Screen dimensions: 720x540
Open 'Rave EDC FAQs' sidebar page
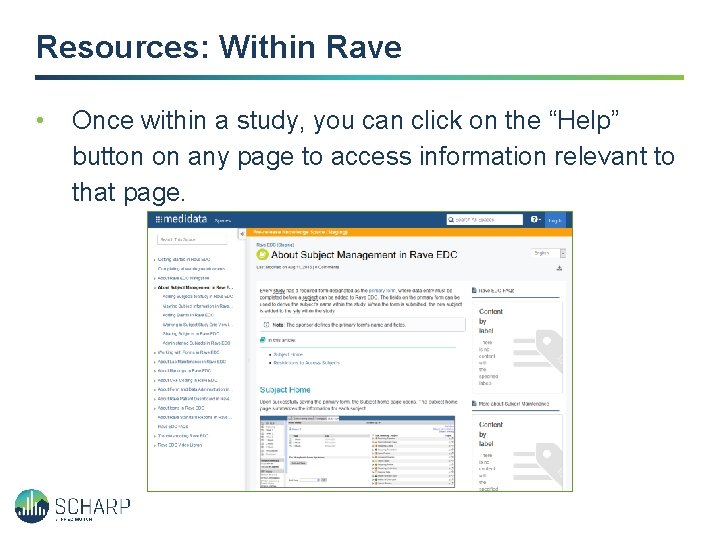(x=173, y=427)
